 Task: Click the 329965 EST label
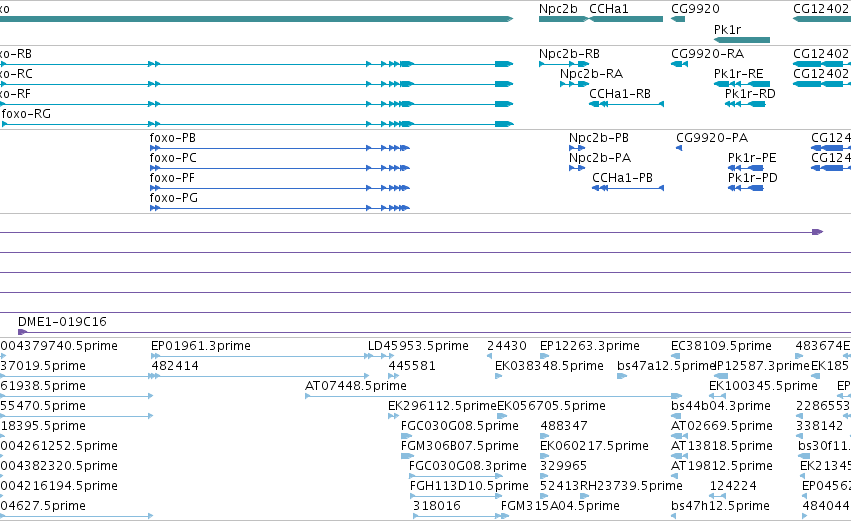(563, 466)
